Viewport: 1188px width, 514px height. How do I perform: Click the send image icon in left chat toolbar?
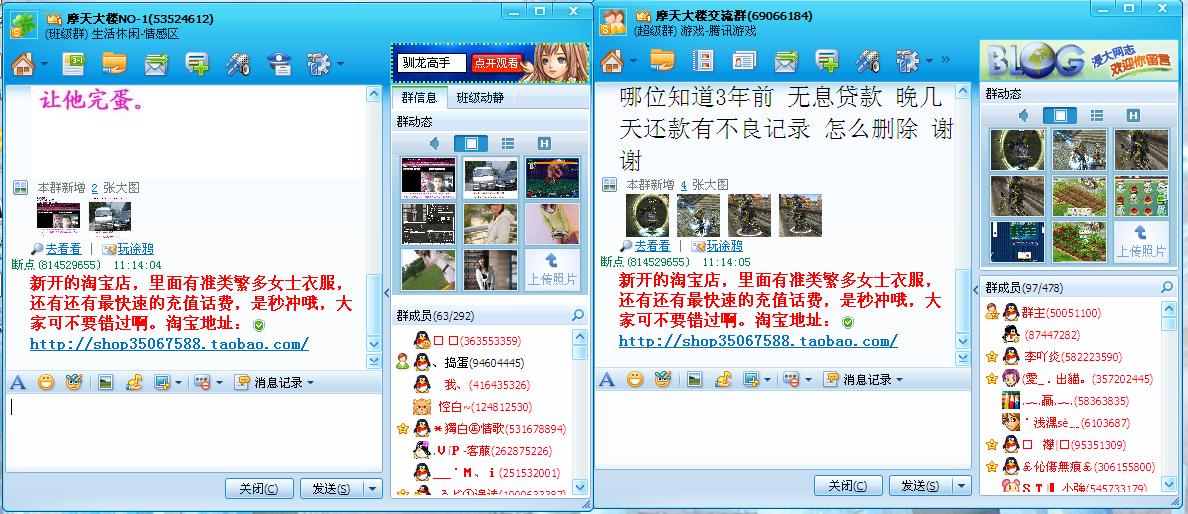tap(105, 382)
